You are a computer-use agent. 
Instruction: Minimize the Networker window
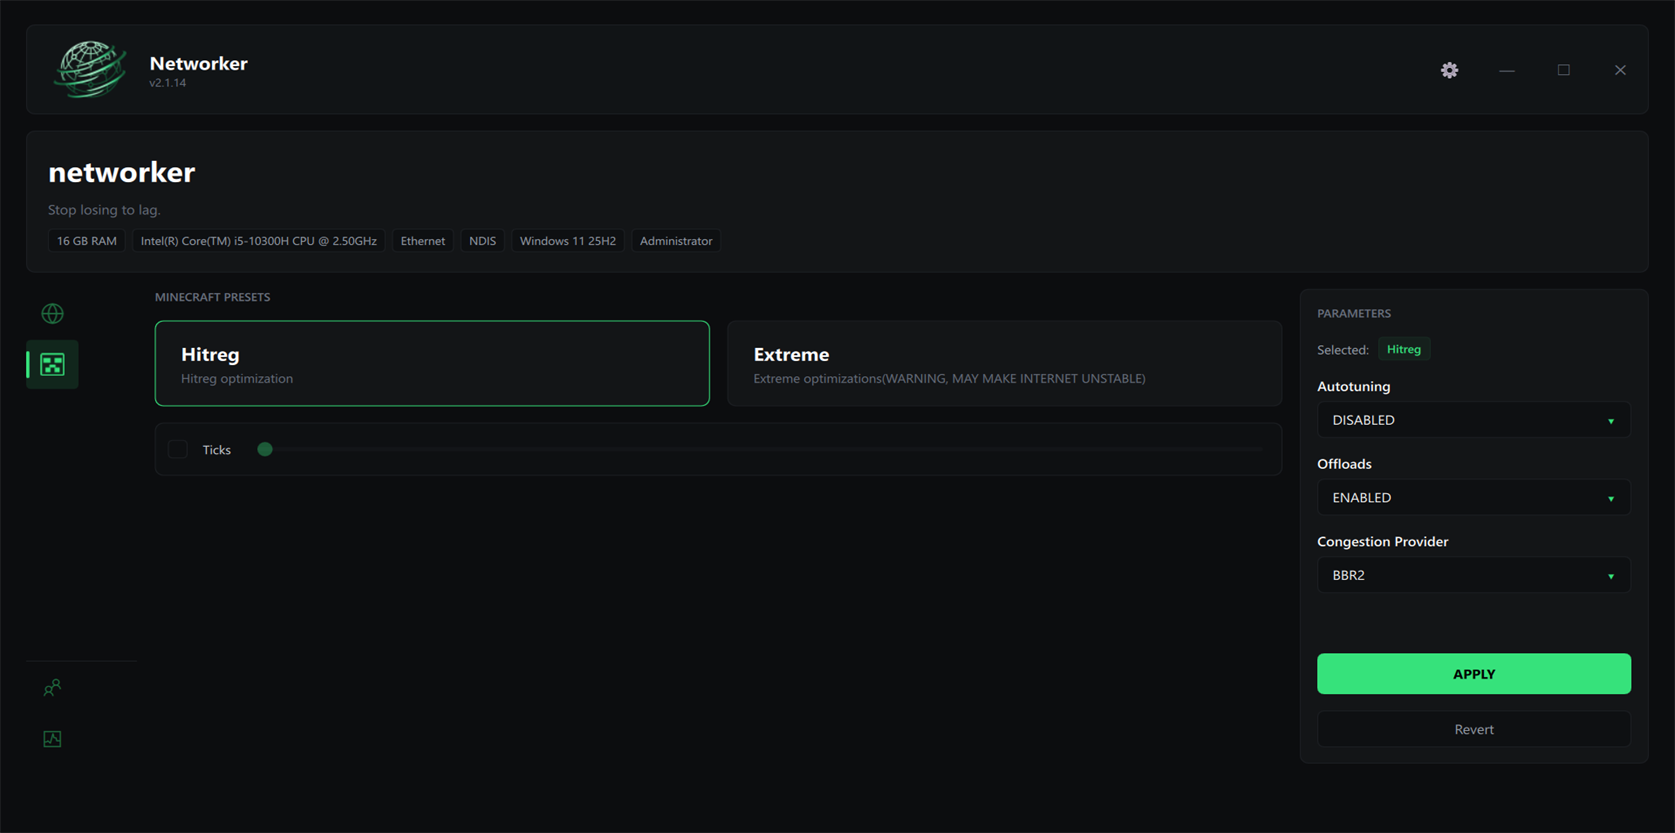(1506, 70)
